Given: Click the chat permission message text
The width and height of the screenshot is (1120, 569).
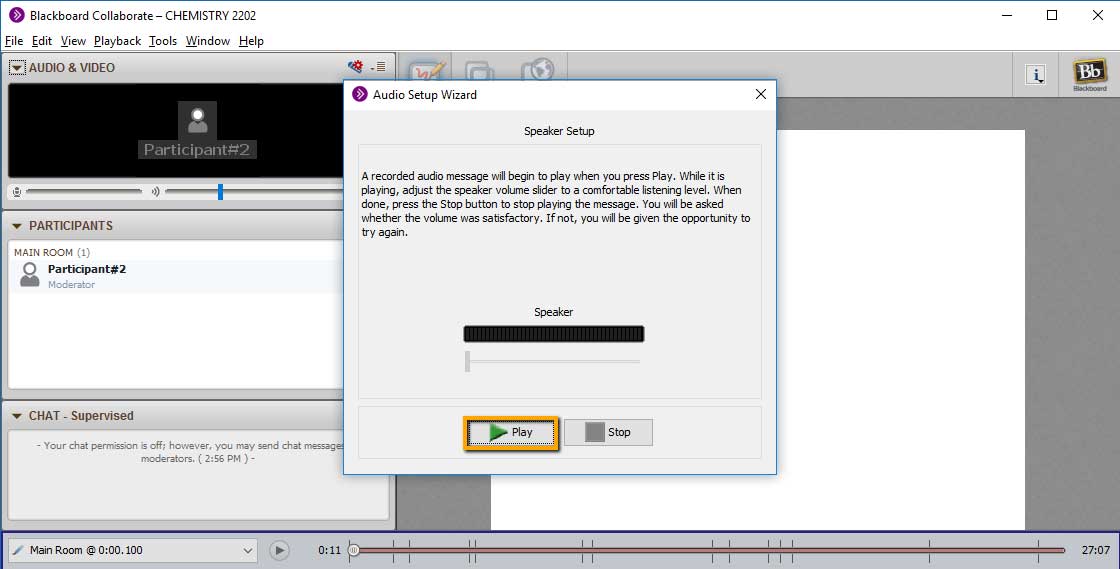Looking at the screenshot, I should pyautogui.click(x=191, y=452).
